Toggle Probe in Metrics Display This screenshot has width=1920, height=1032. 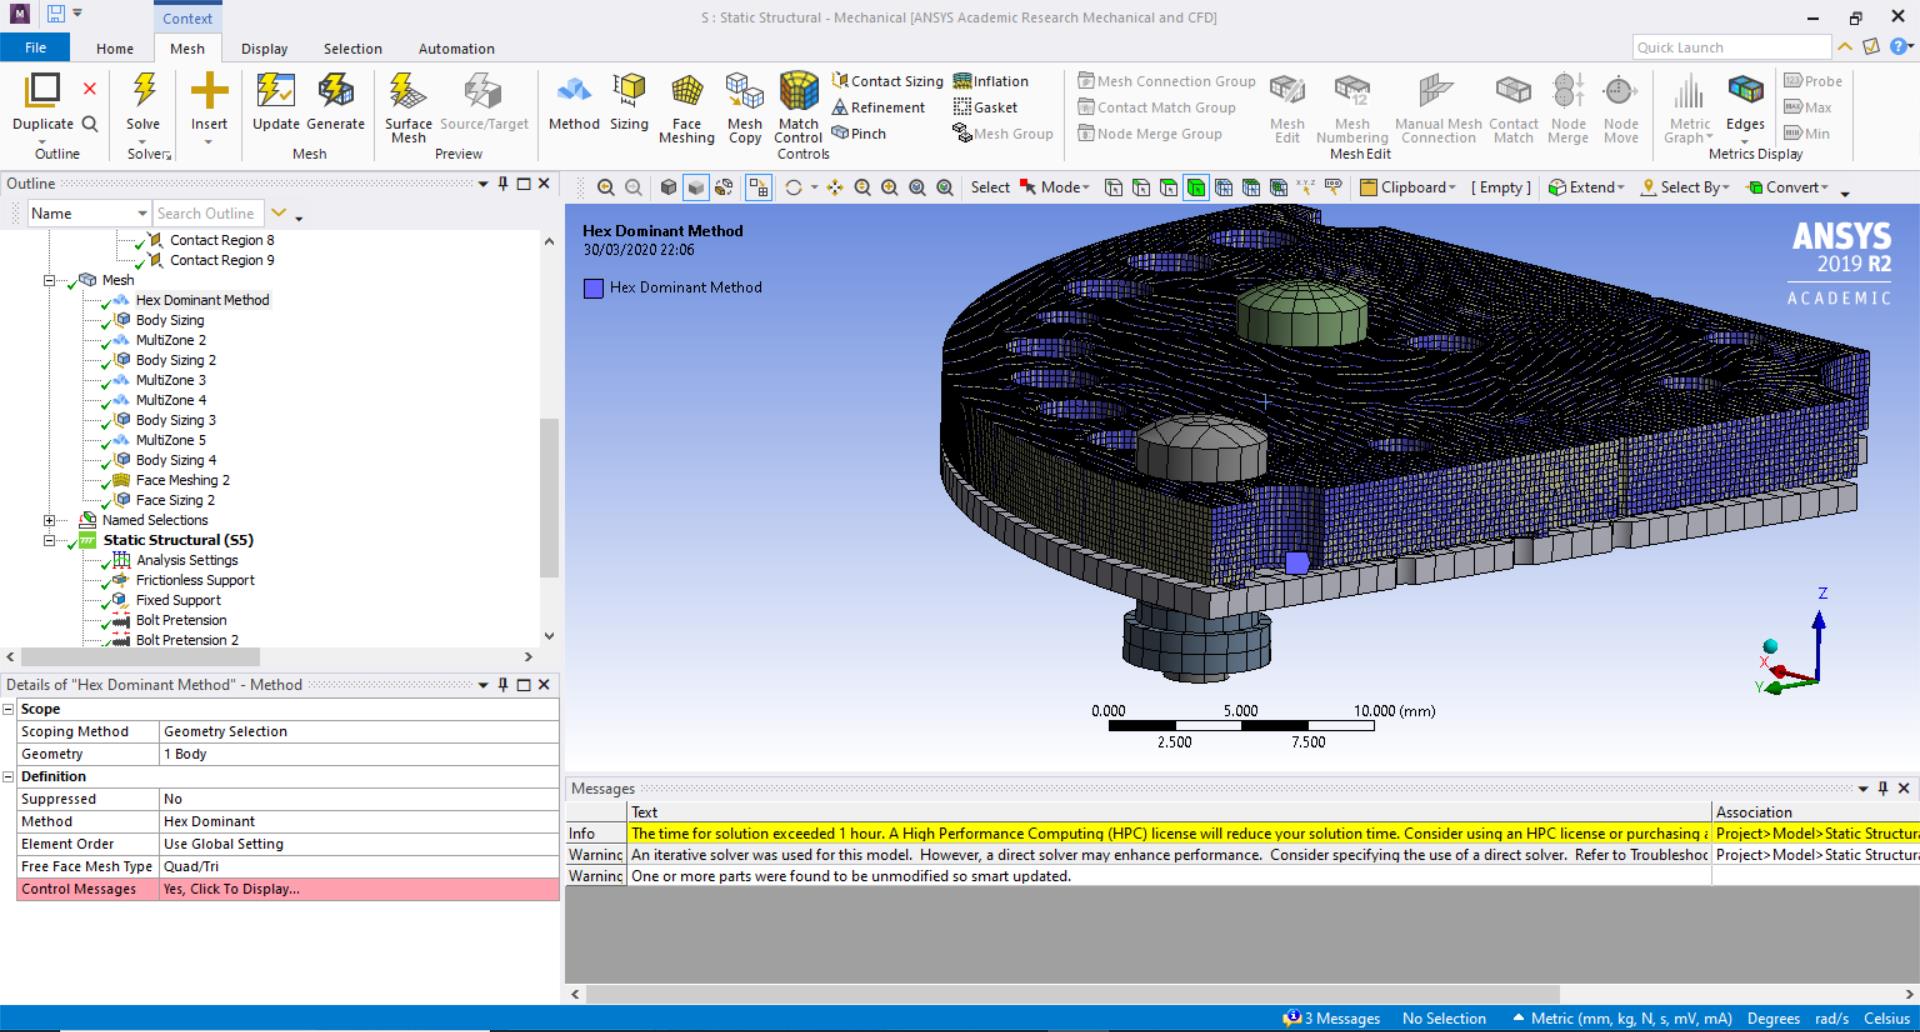(1813, 81)
